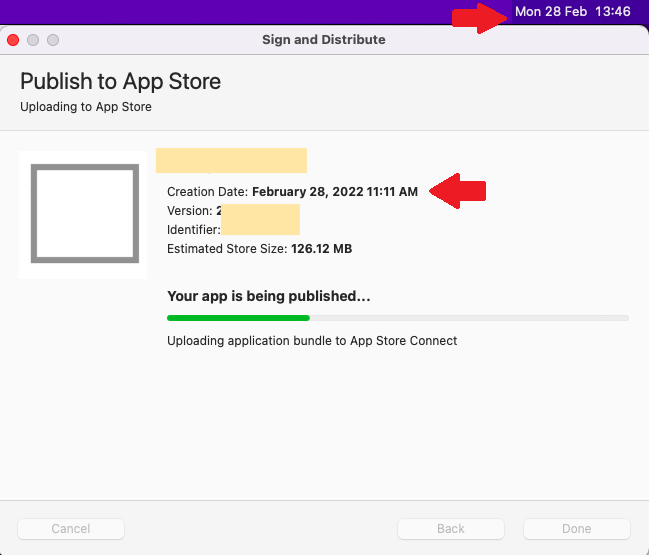
Task: Click the 'Sign and Distribute' window title
Action: coord(323,40)
